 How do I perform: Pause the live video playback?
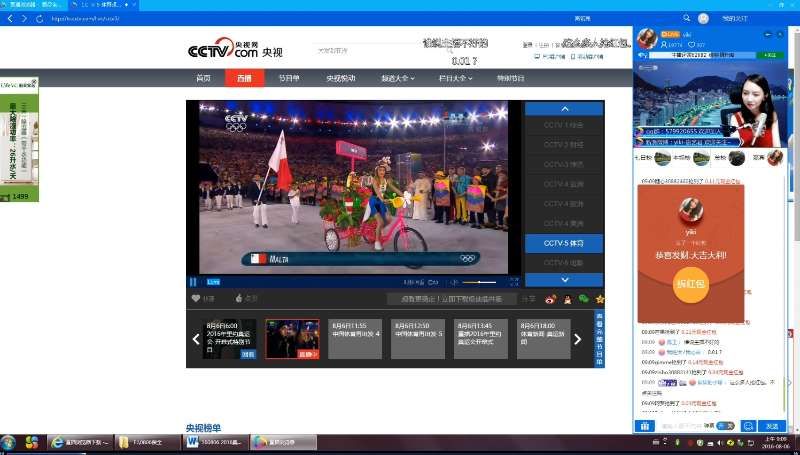[x=194, y=282]
